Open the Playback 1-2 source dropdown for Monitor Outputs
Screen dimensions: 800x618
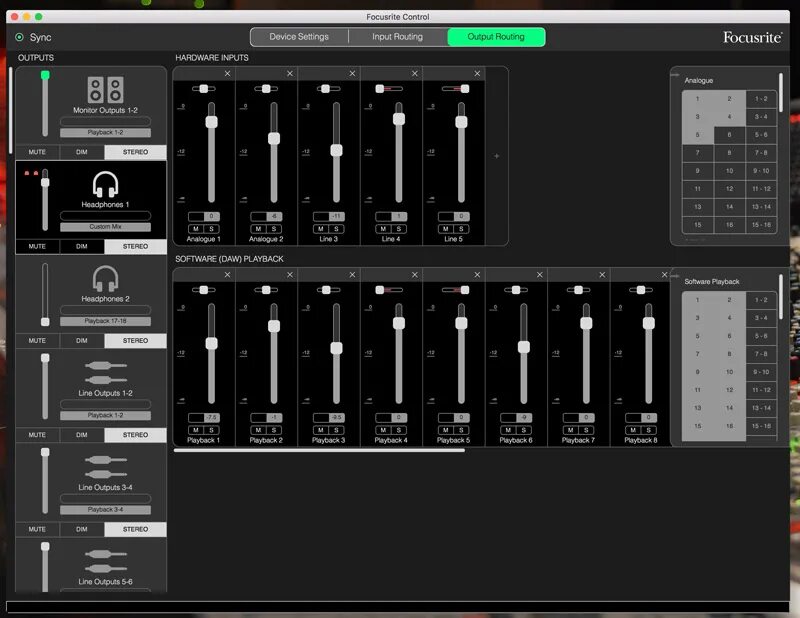(105, 133)
